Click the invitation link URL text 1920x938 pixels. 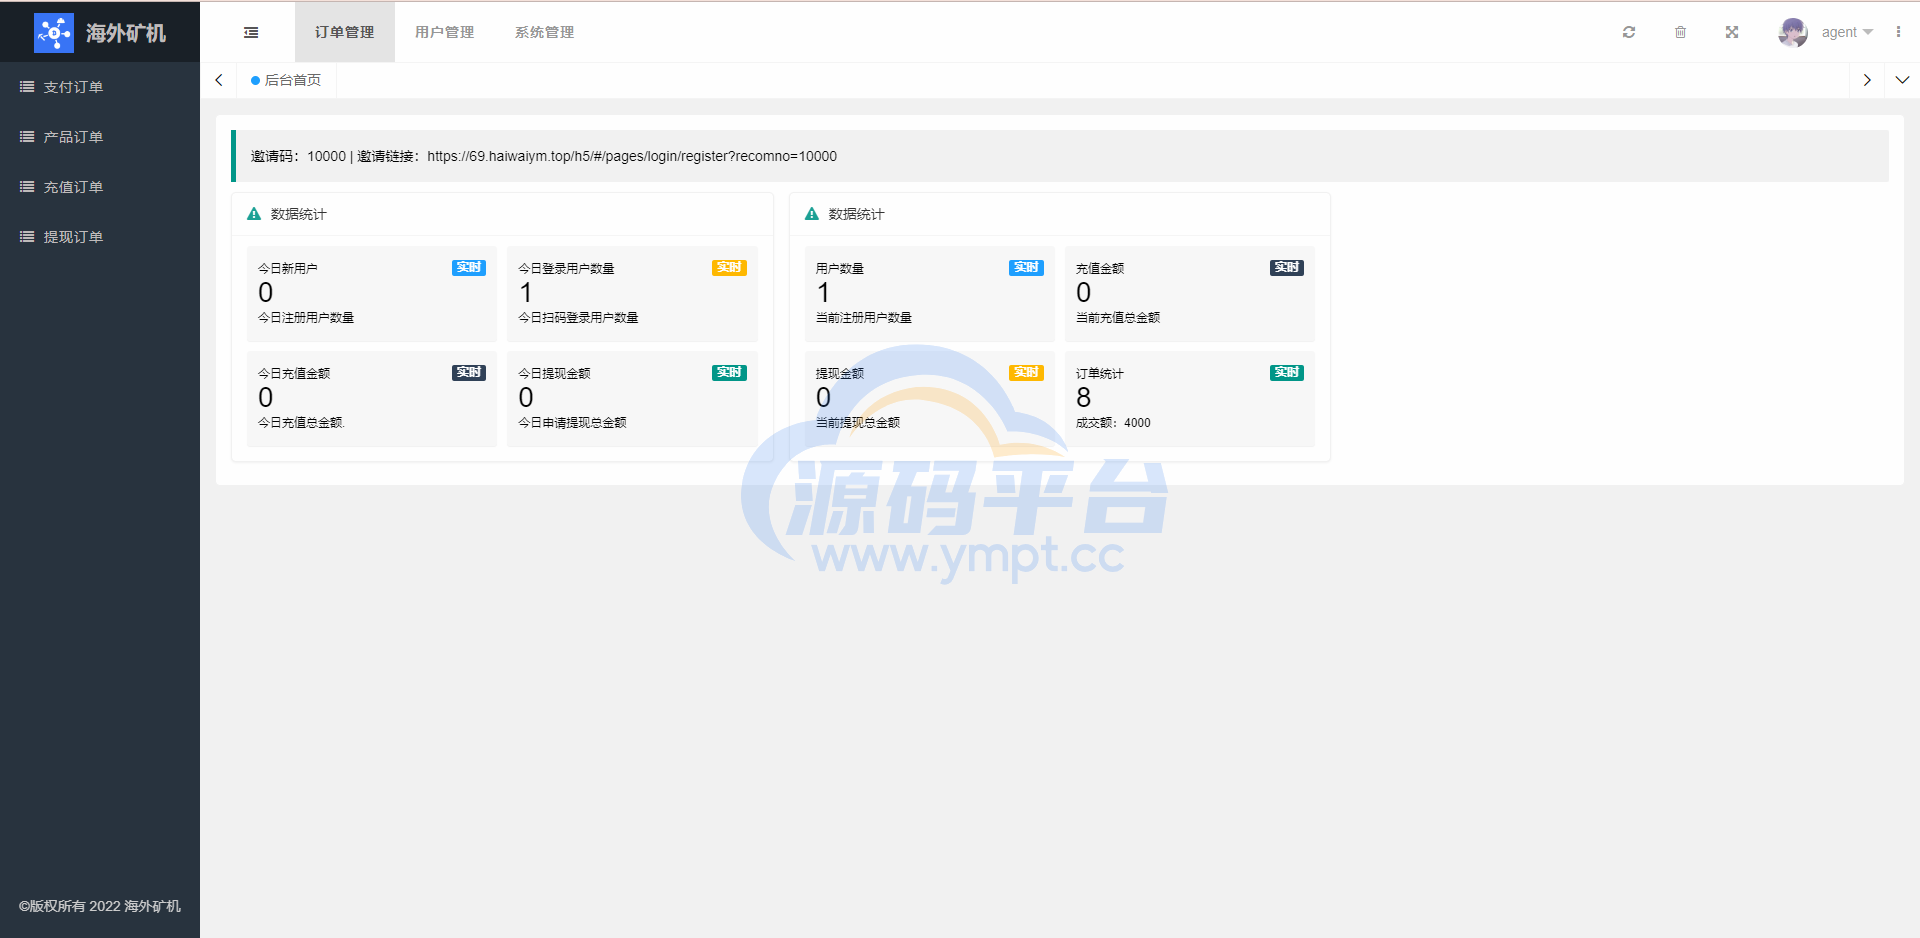pos(632,156)
